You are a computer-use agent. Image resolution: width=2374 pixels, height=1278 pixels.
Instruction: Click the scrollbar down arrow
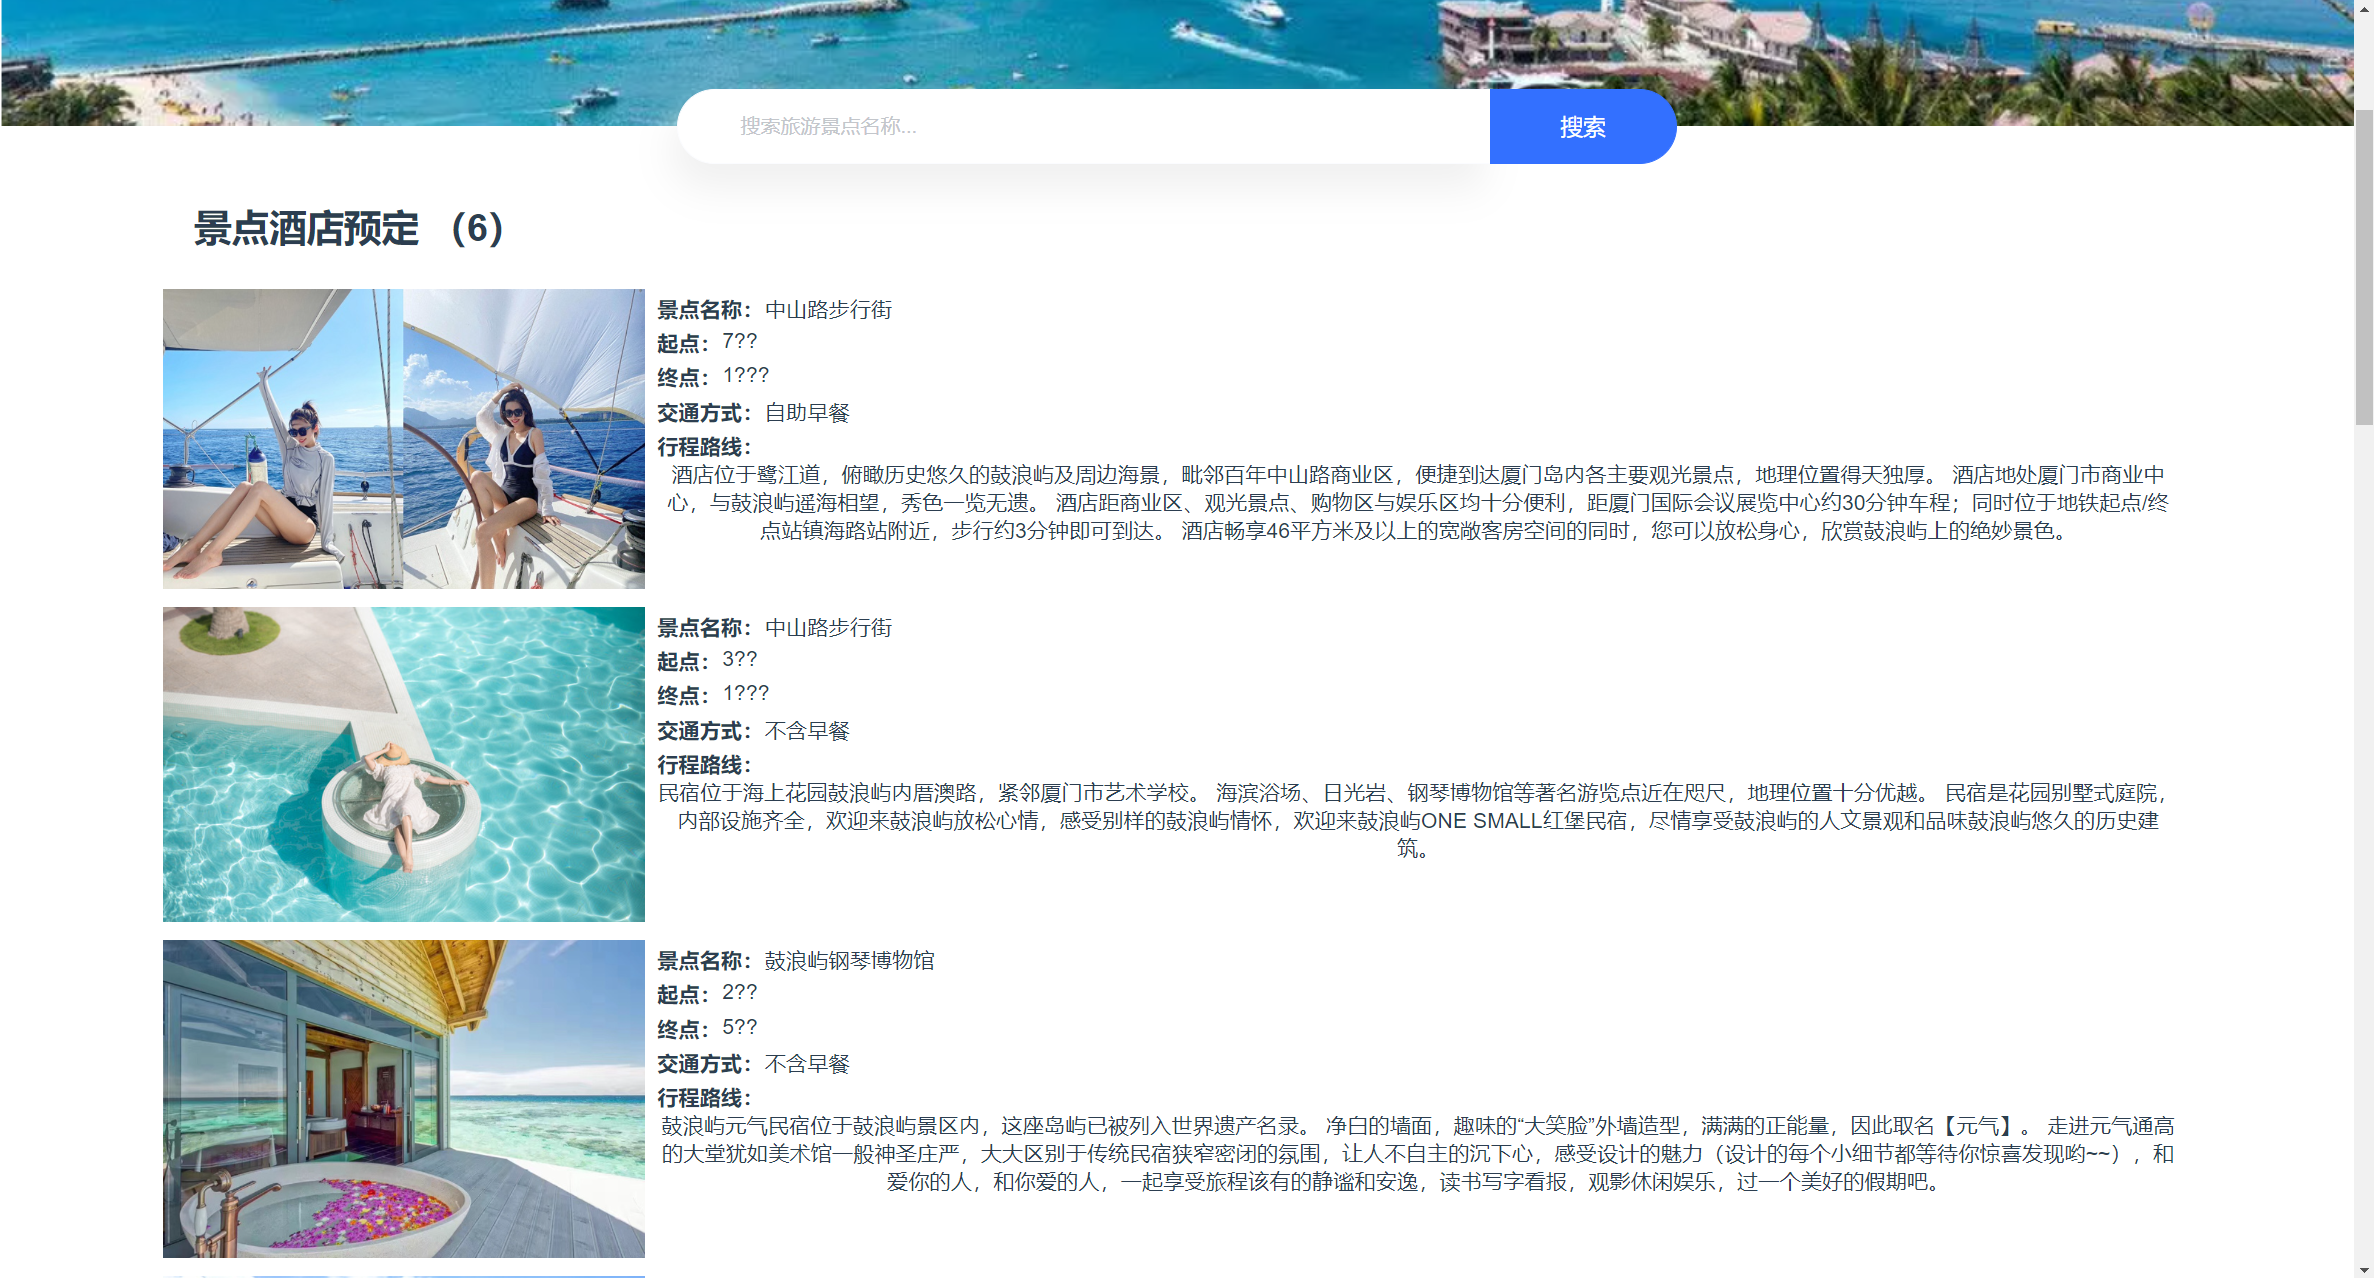coord(2364,1270)
